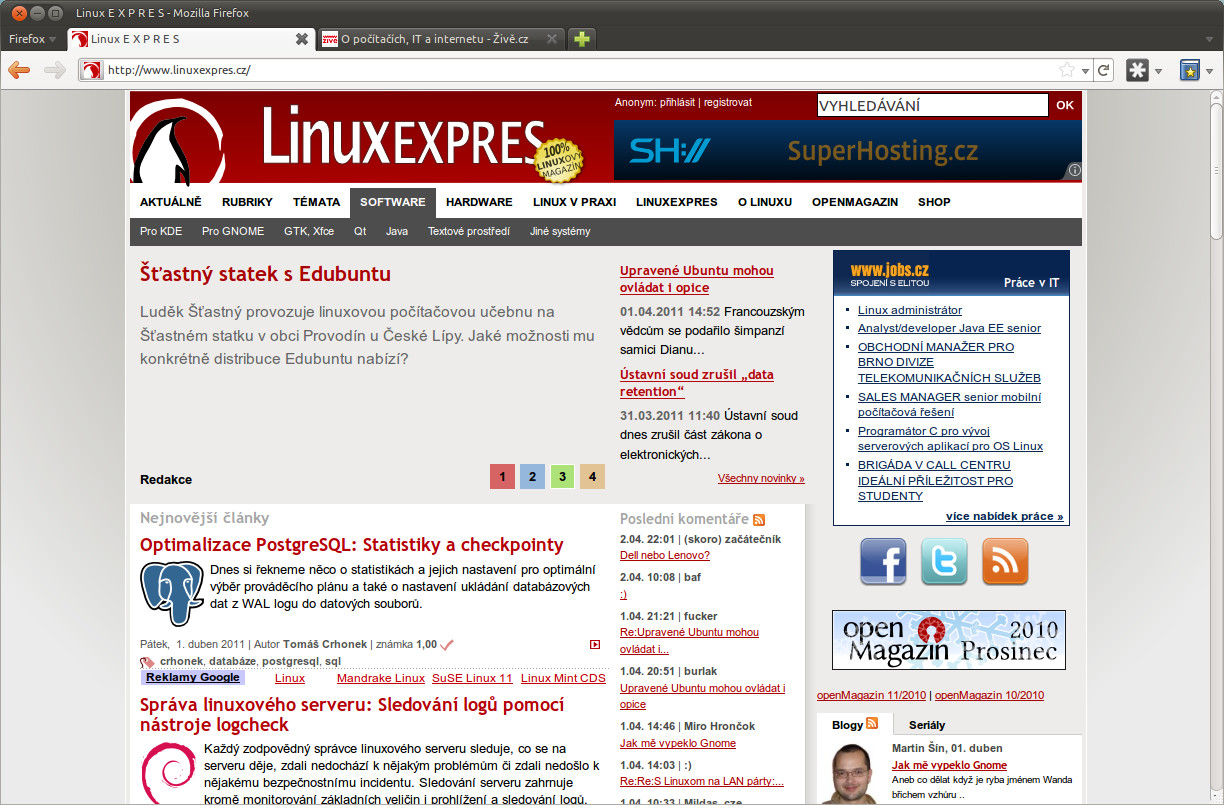Open the Šťastný statek s Edubuntu headline
The image size is (1224, 805).
[x=266, y=274]
